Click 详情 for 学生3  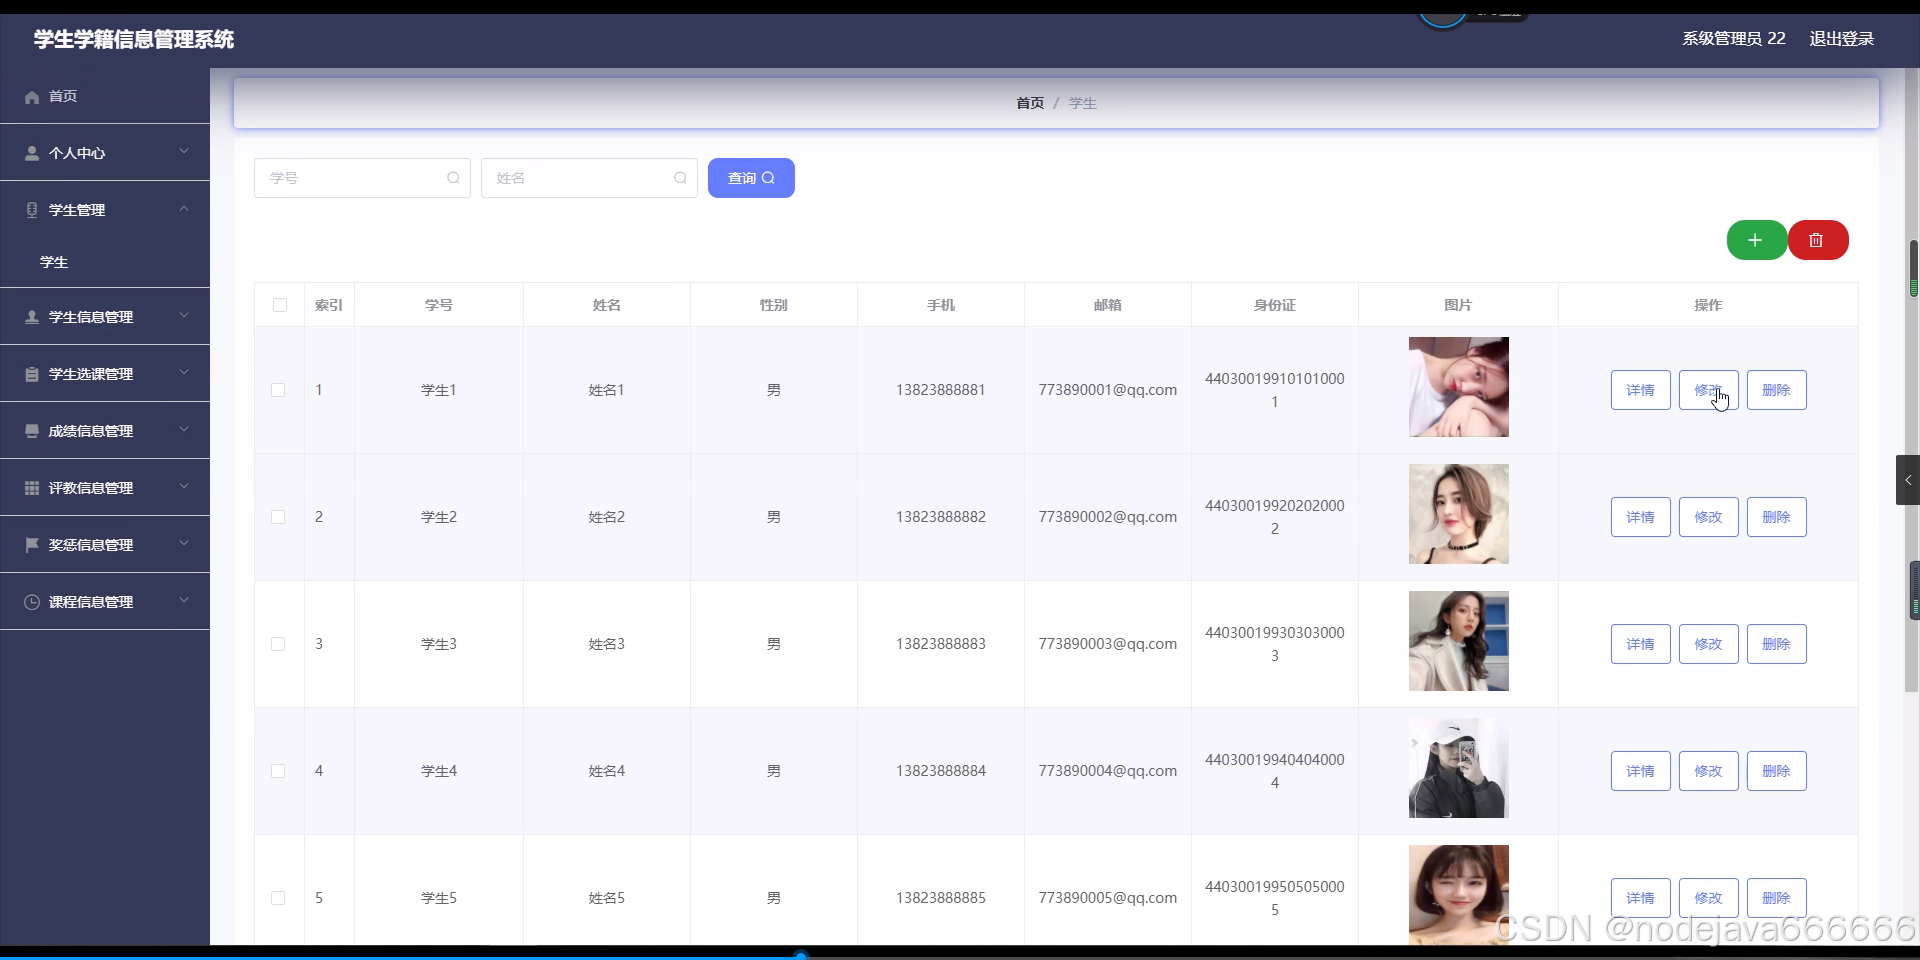pyautogui.click(x=1640, y=644)
